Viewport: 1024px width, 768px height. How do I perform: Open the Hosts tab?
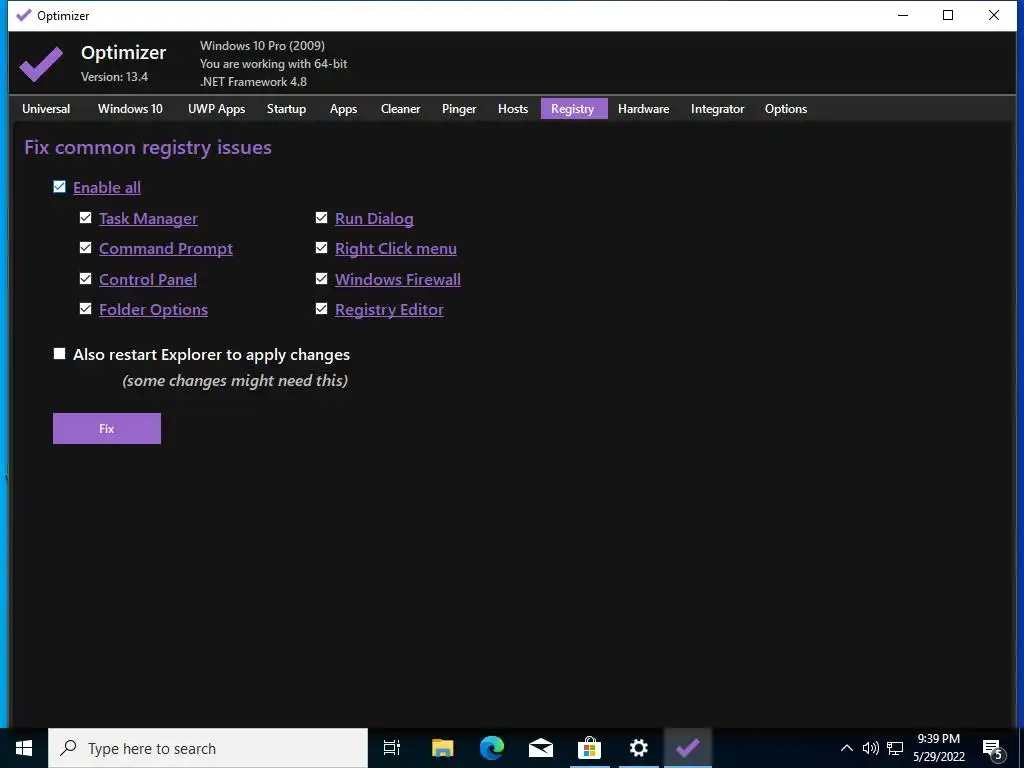(x=513, y=109)
